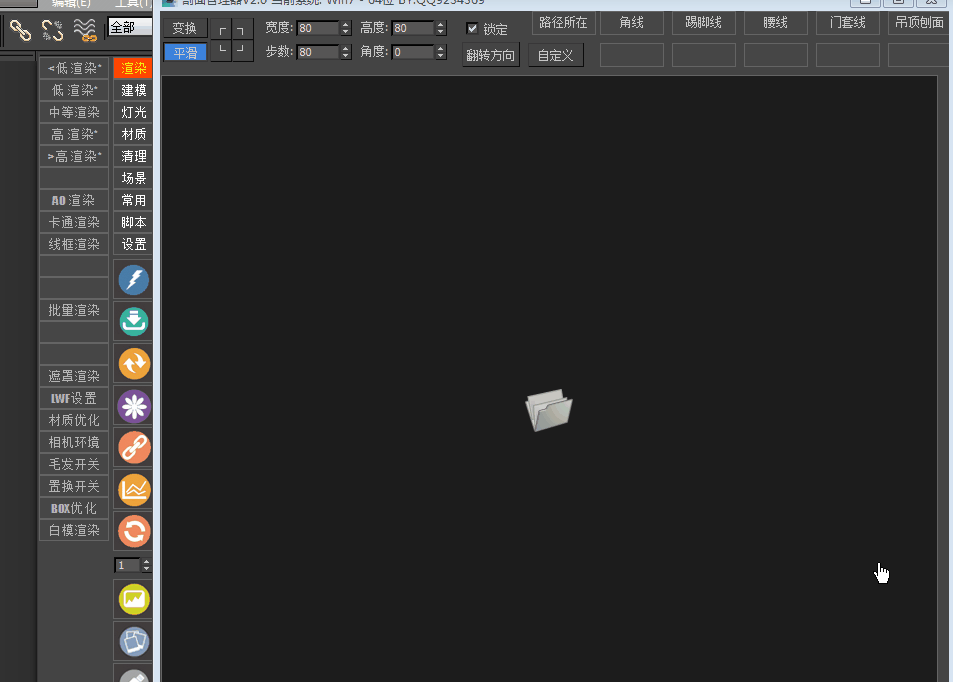Open the 全部 selection filter dropdown
953x682 pixels.
129,27
